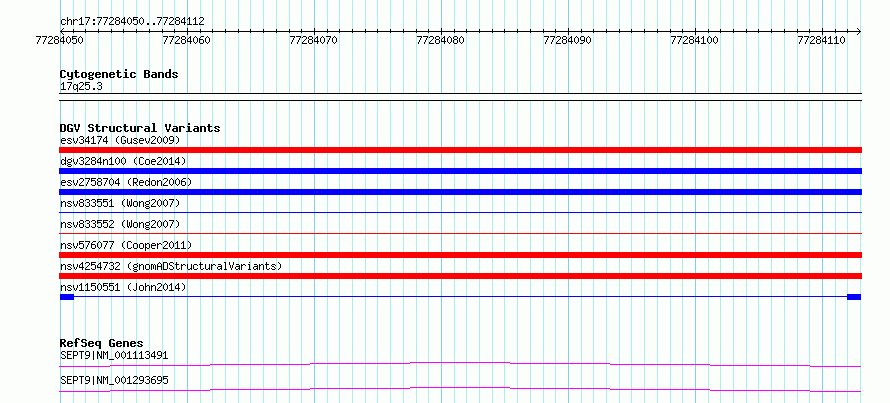Click ruler start position 77284050
The height and width of the screenshot is (403, 890).
[x=60, y=40]
